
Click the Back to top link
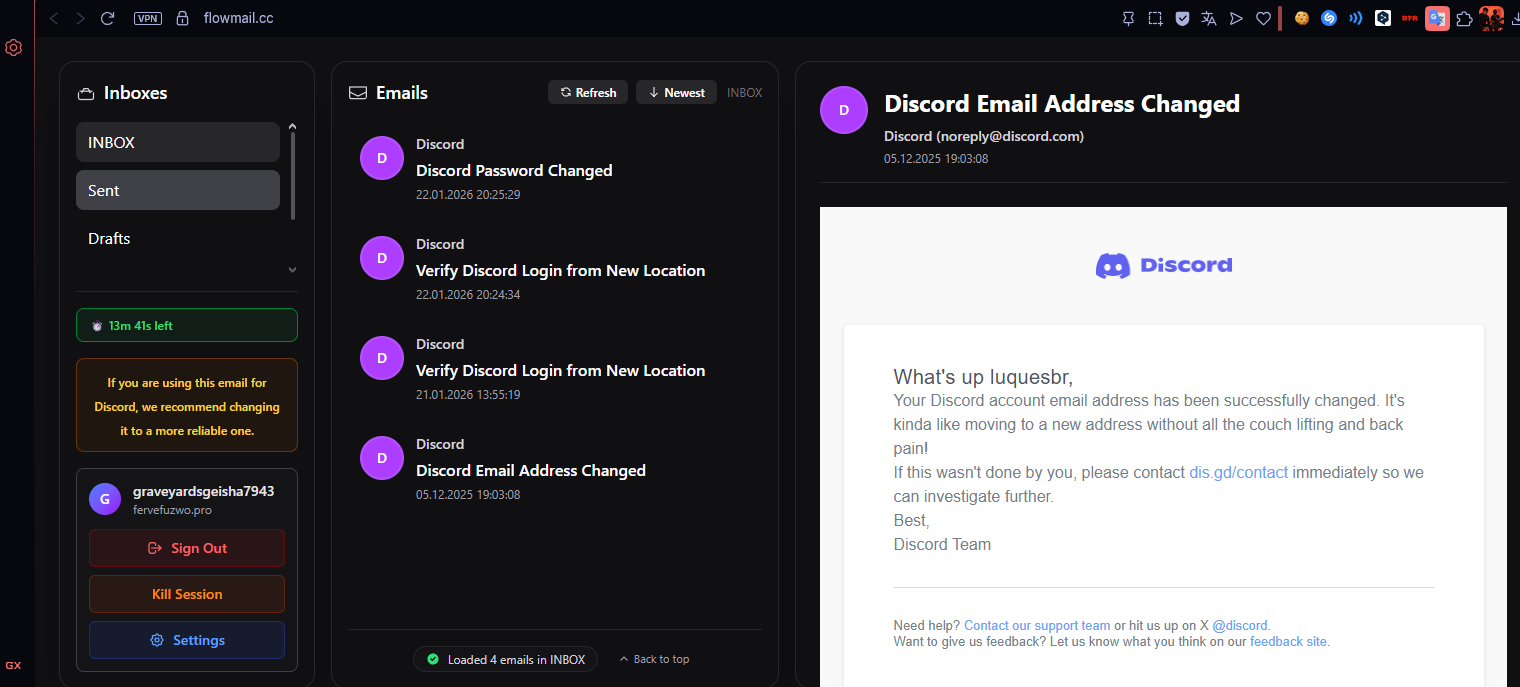(654, 659)
